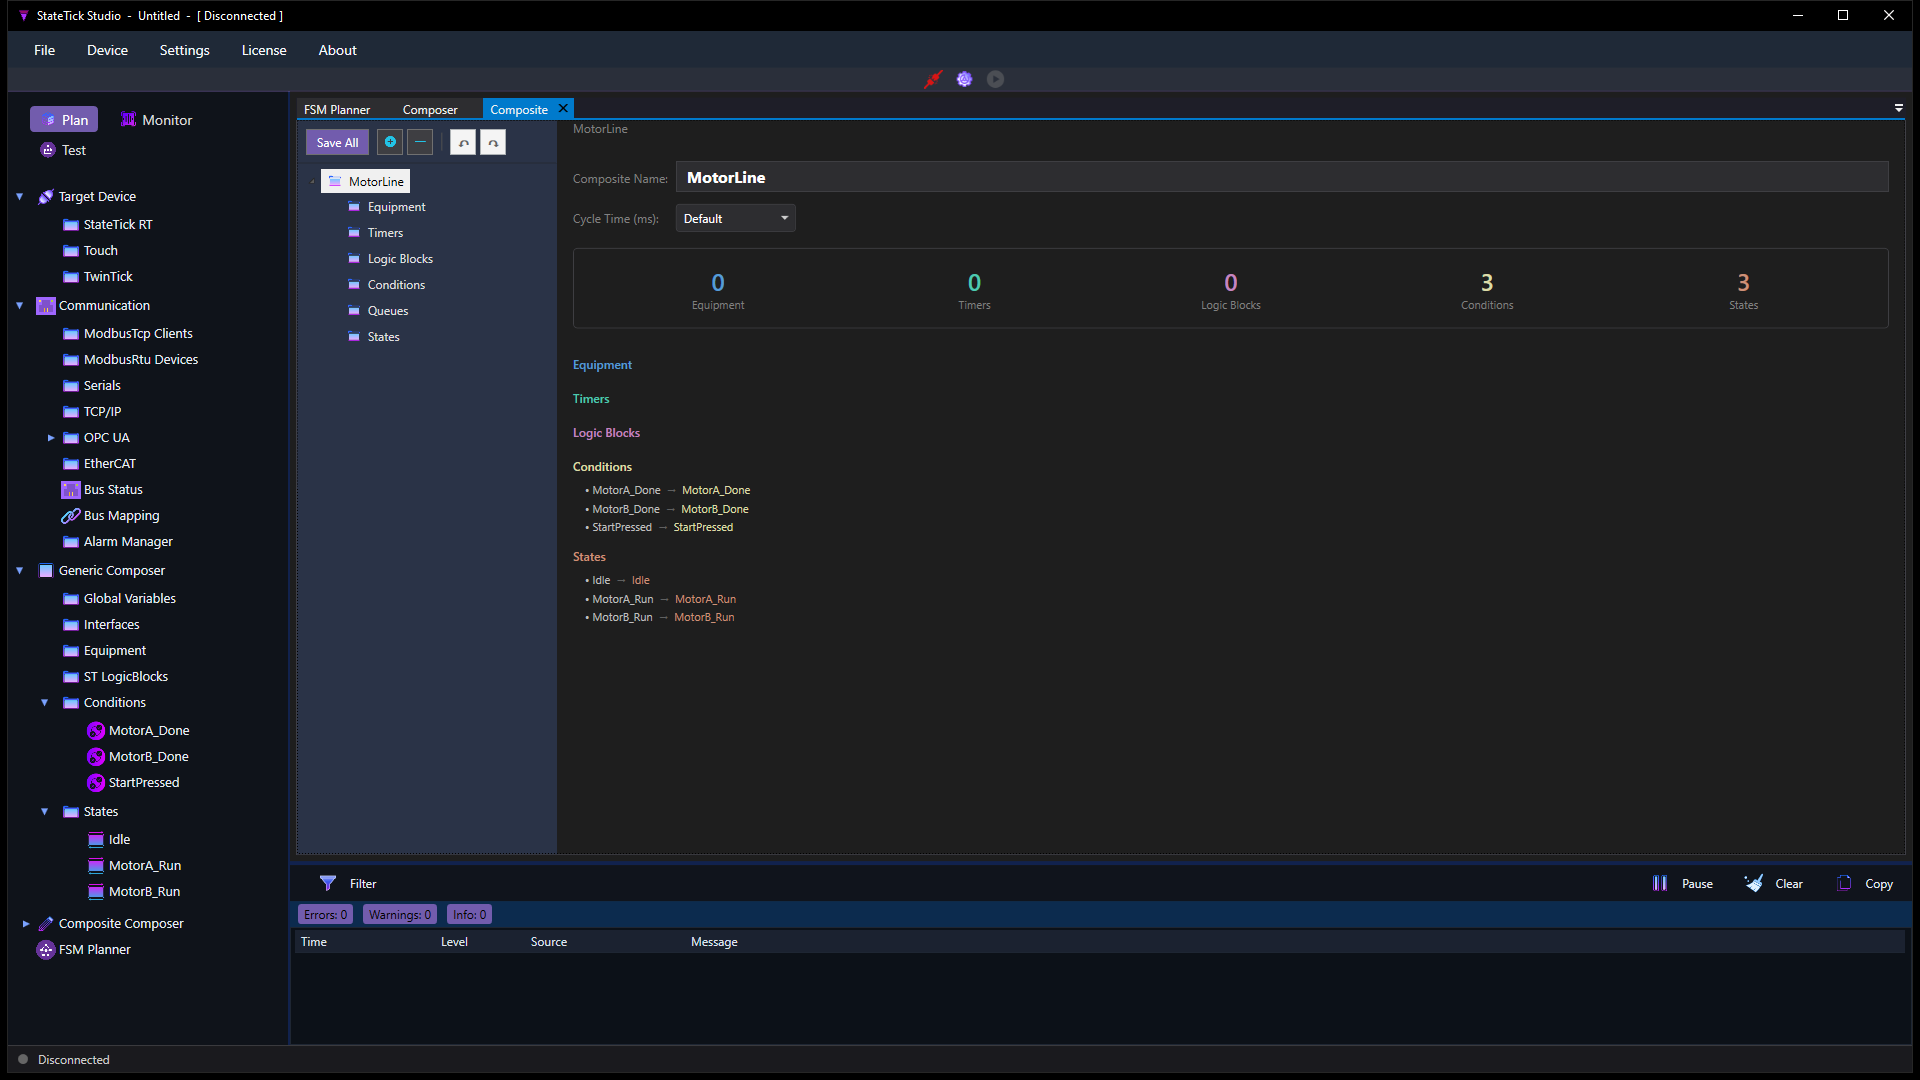Open ST LogicBlocks in sidebar
Image resolution: width=1920 pixels, height=1080 pixels.
coord(126,677)
